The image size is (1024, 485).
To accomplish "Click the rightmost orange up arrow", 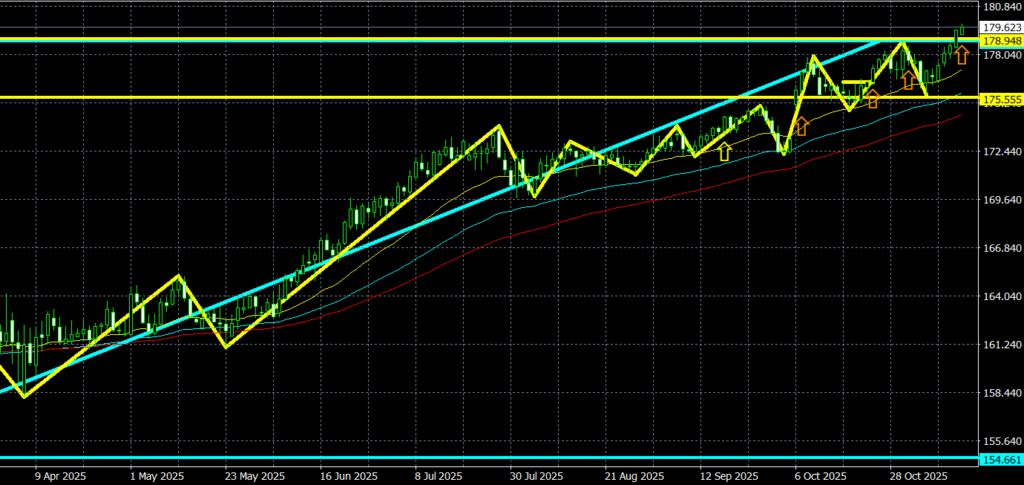I will (961, 55).
